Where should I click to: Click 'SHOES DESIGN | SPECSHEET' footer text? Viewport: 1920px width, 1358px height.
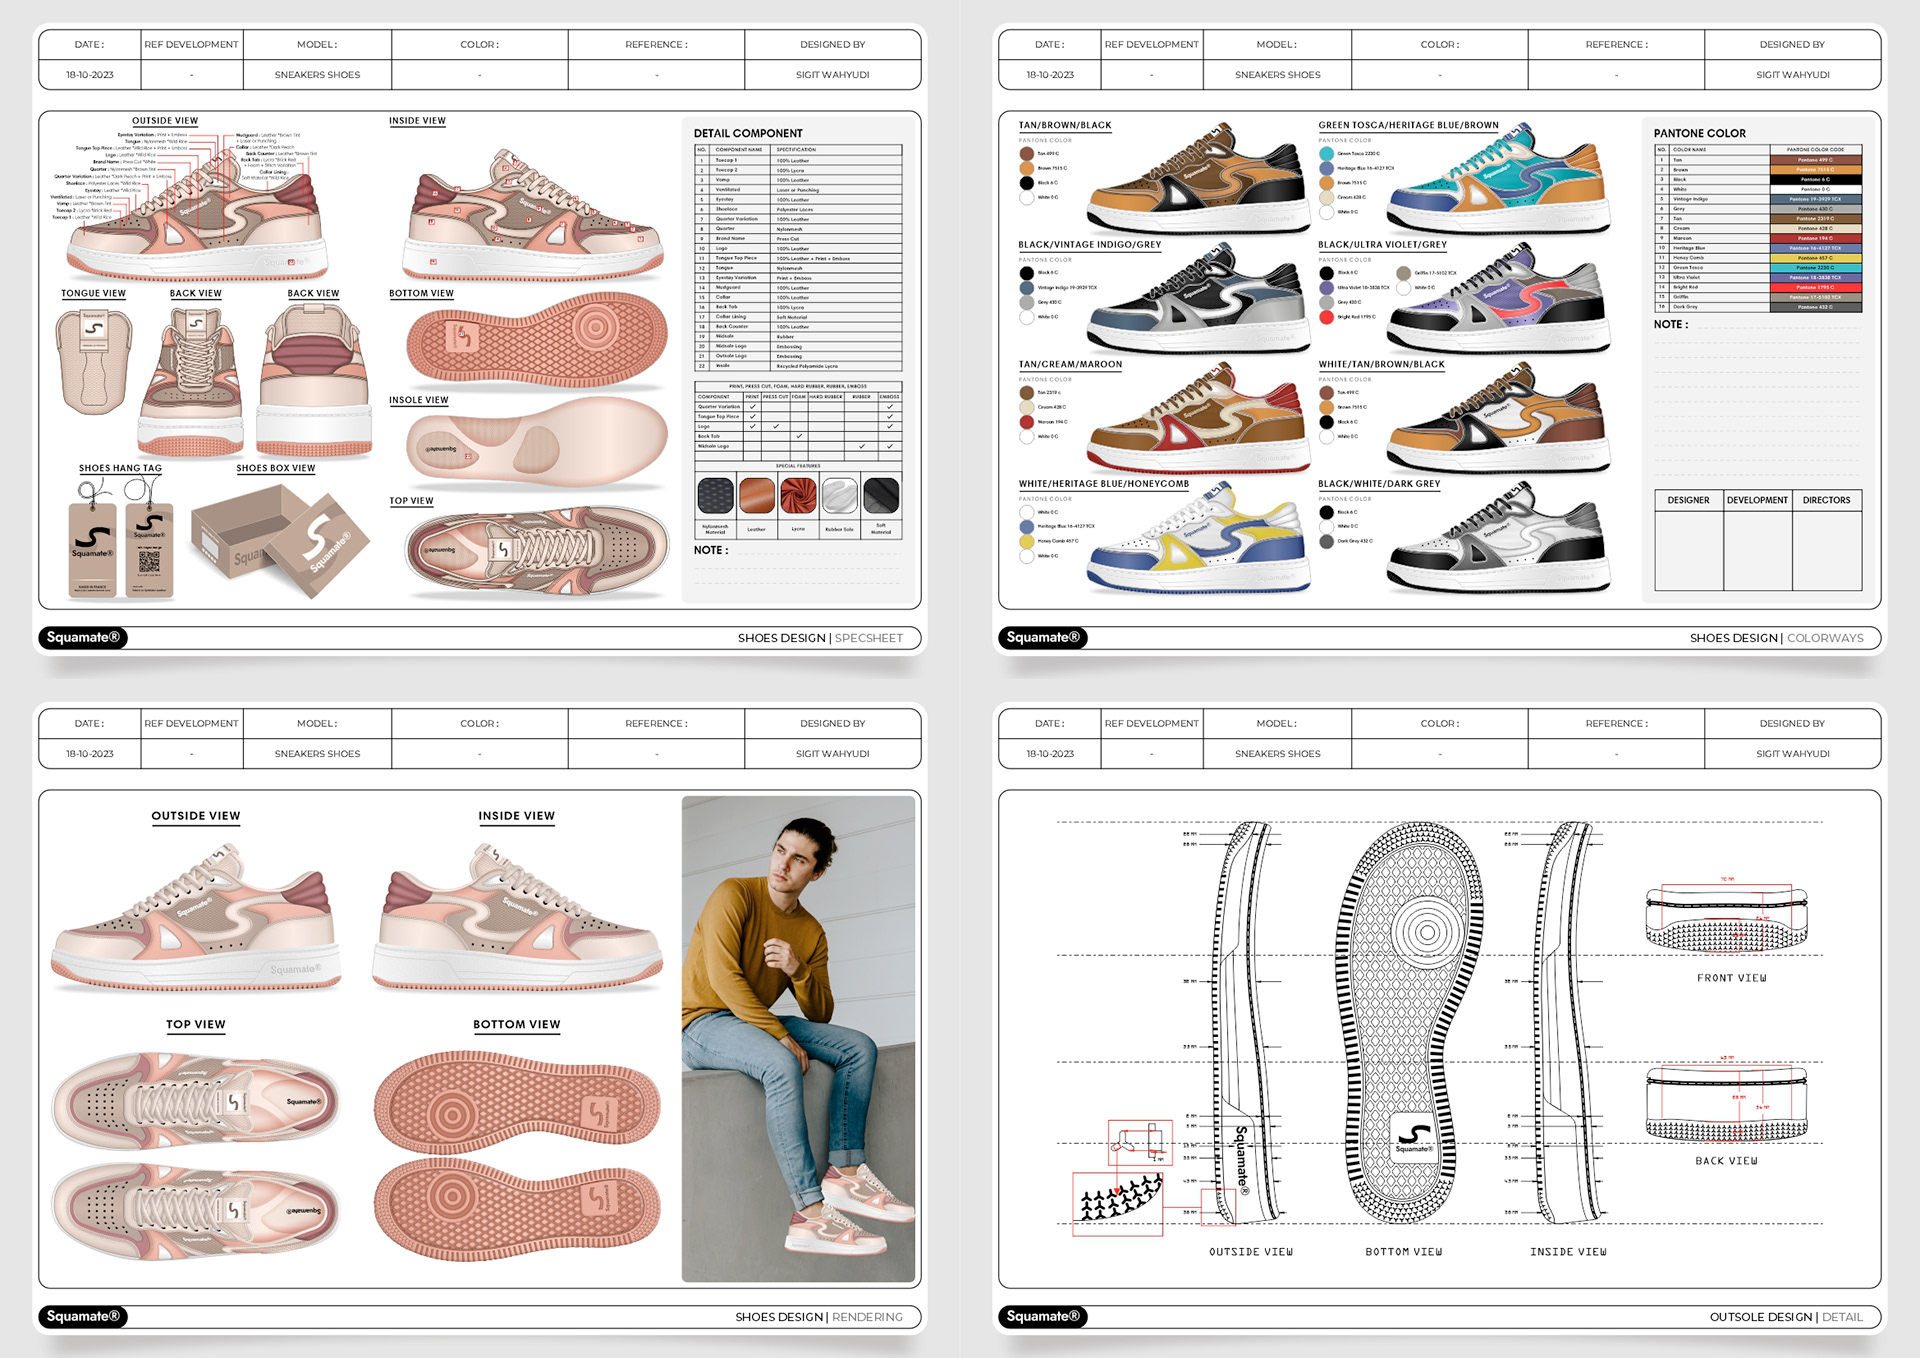pos(820,638)
